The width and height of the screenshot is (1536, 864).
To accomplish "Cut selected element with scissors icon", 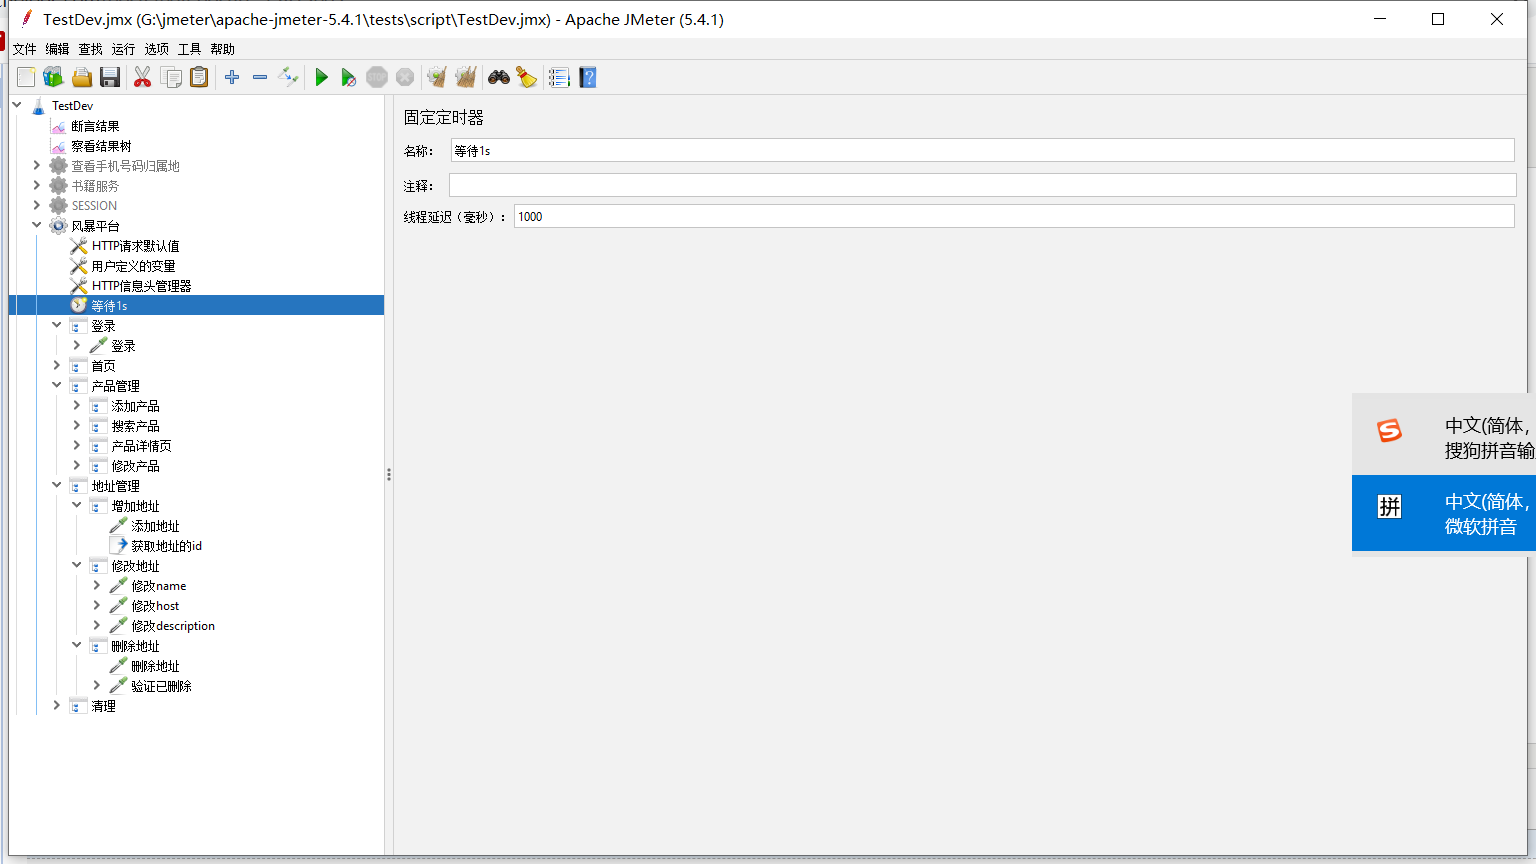I will (x=142, y=77).
